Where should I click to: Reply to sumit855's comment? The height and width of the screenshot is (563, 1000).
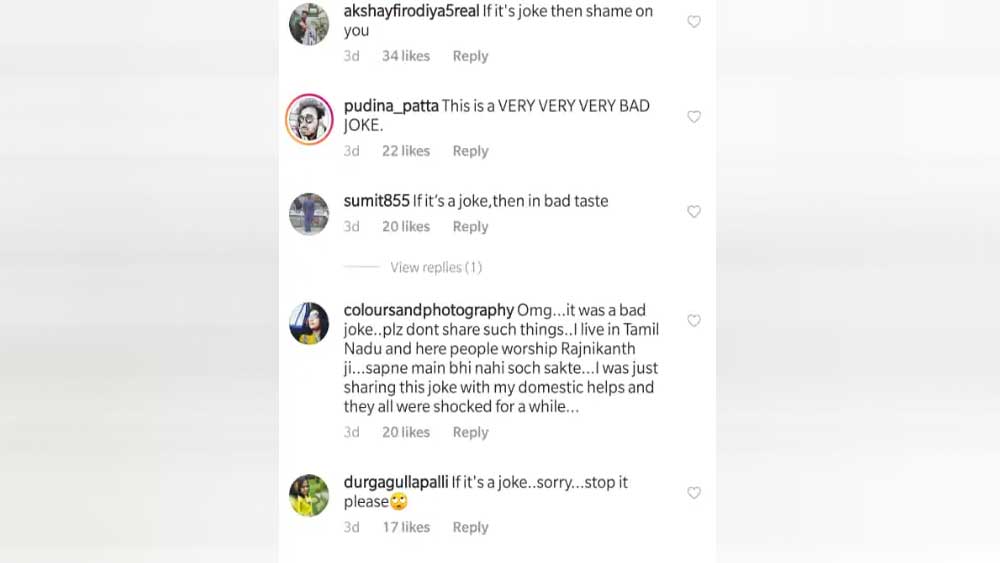pos(470,227)
